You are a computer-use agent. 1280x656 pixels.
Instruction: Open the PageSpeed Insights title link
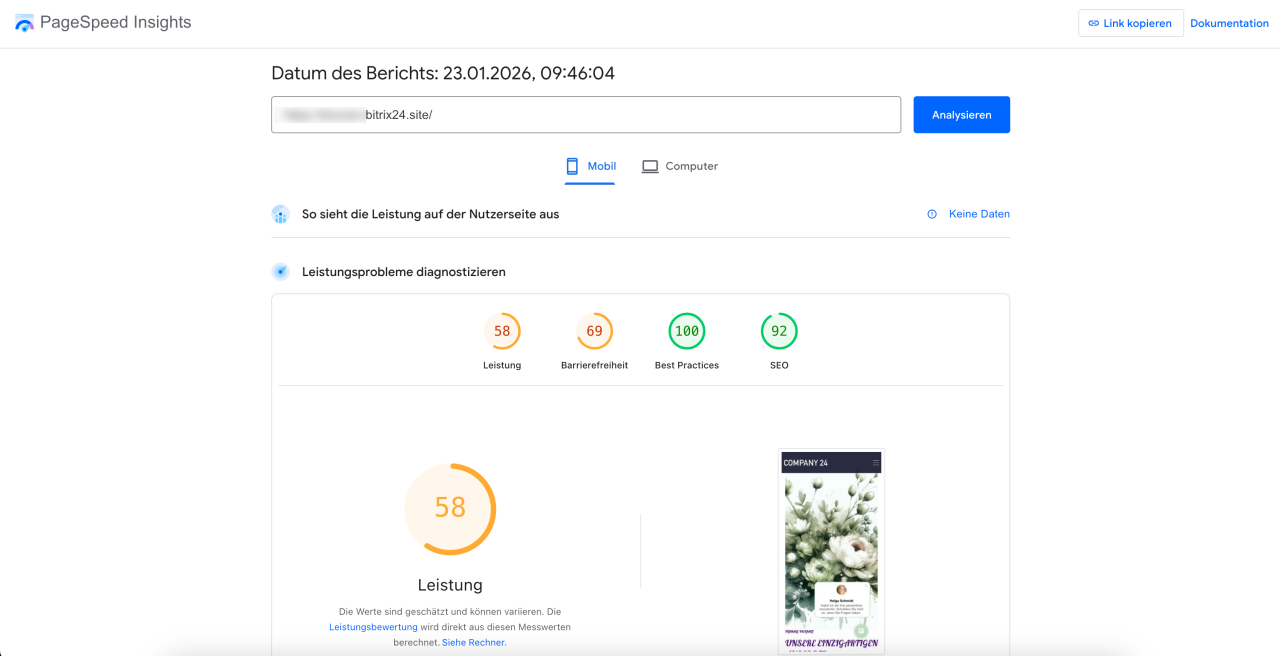[x=115, y=22]
